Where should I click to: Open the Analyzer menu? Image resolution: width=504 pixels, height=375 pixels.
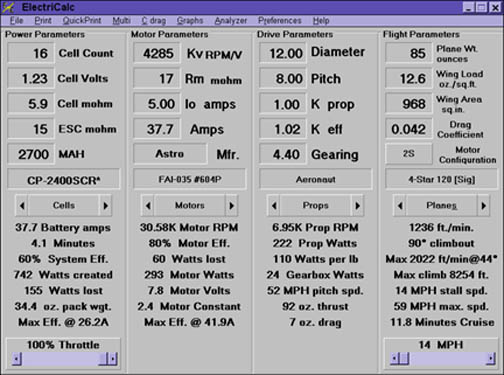pyautogui.click(x=231, y=21)
